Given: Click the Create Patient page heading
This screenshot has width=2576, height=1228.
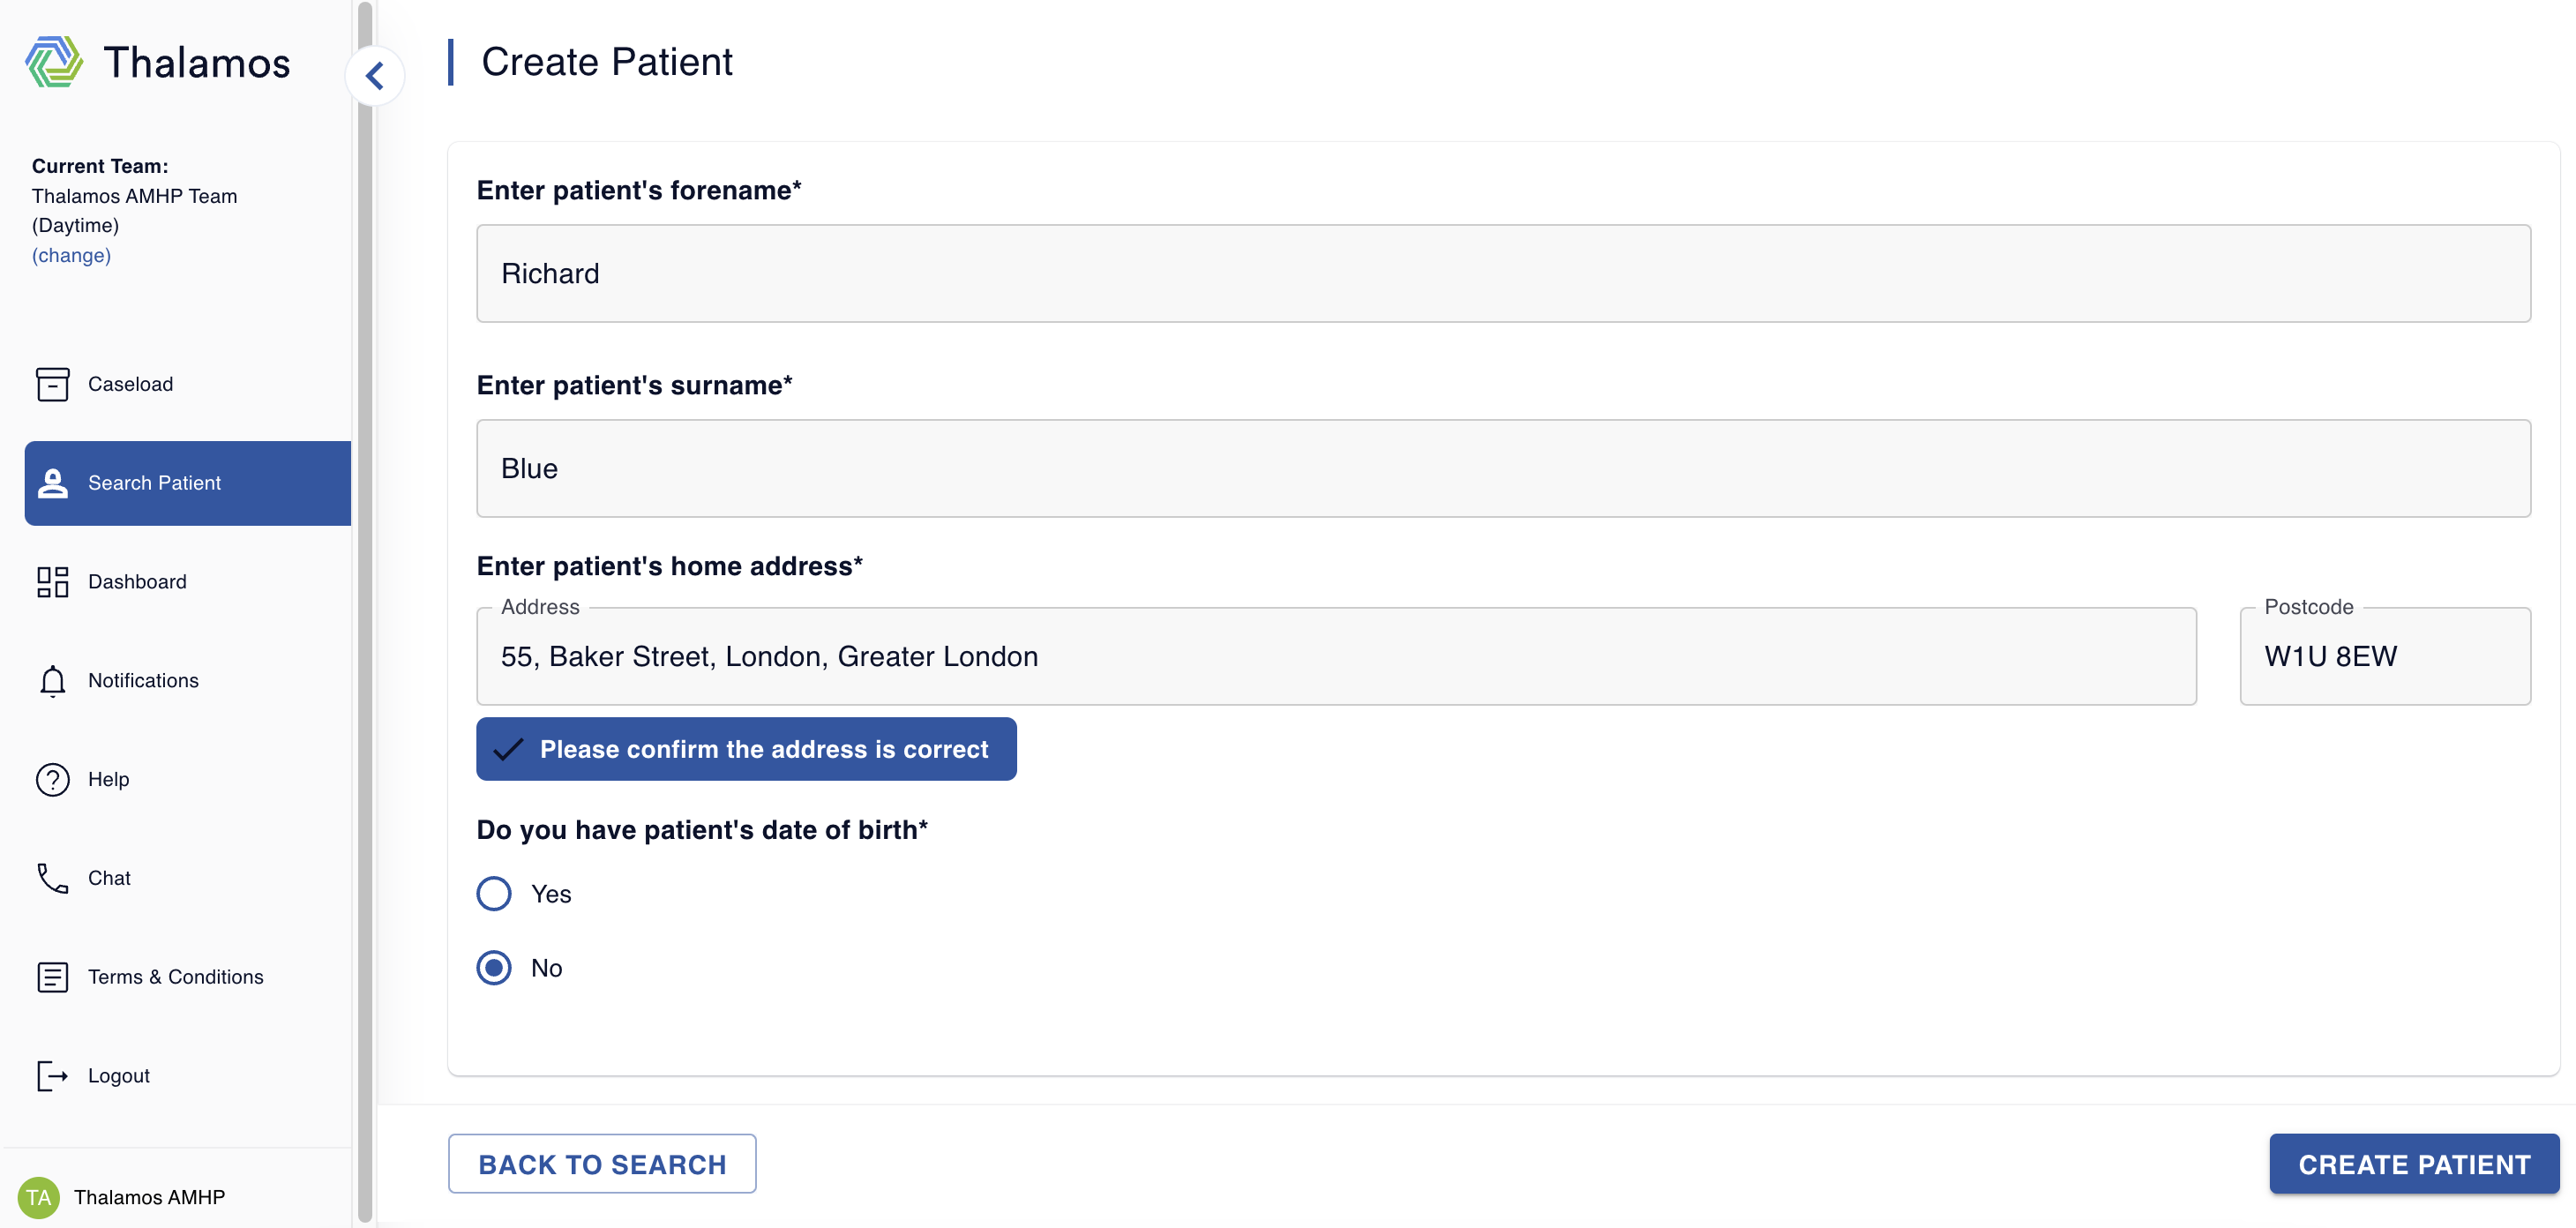Looking at the screenshot, I should pos(607,62).
